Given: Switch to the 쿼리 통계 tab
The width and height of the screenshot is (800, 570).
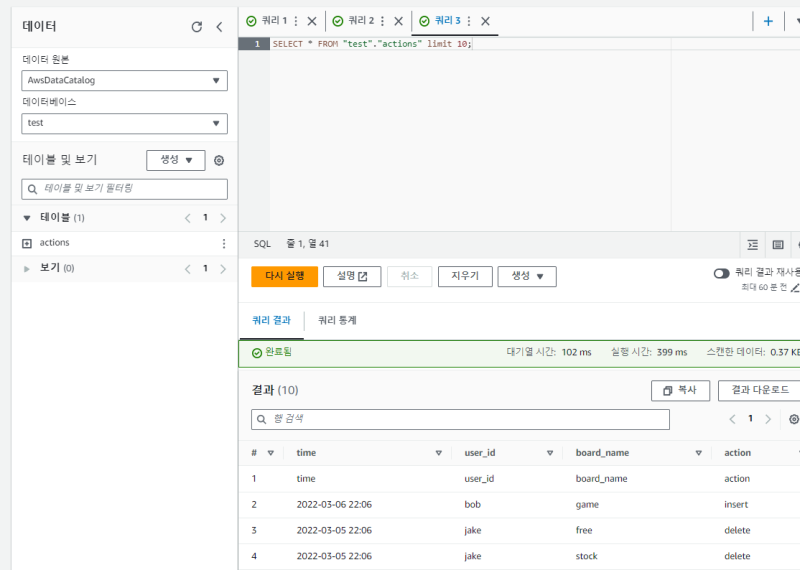Looking at the screenshot, I should click(x=337, y=320).
